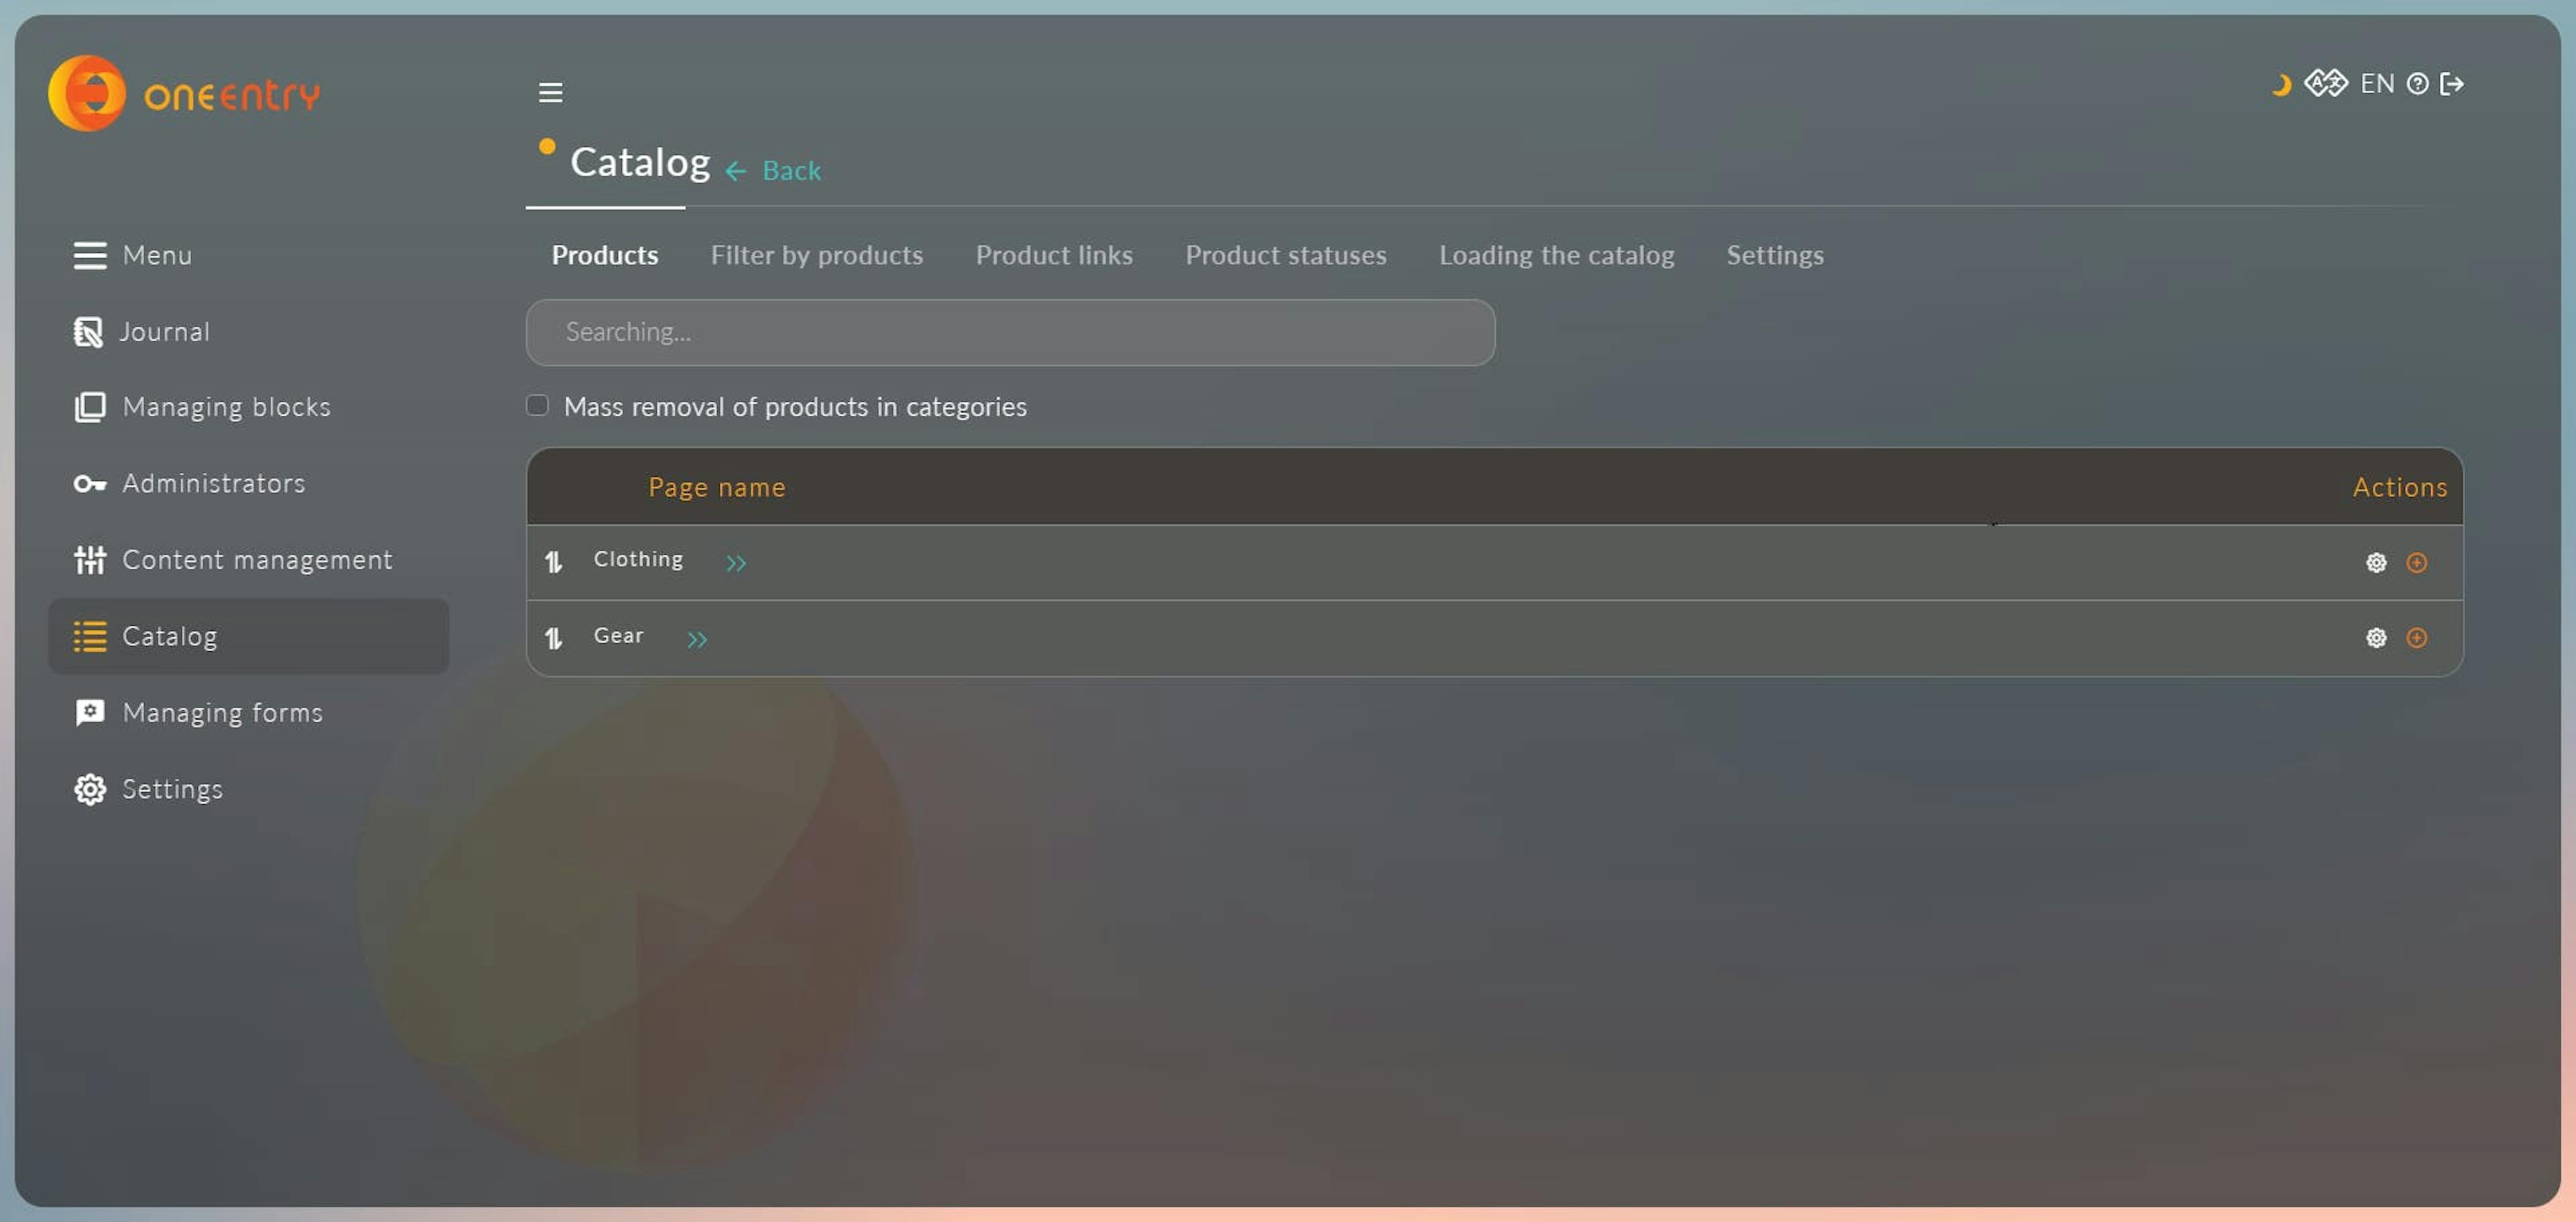Switch to the Filter by products tab
The image size is (2576, 1222).
coord(816,255)
